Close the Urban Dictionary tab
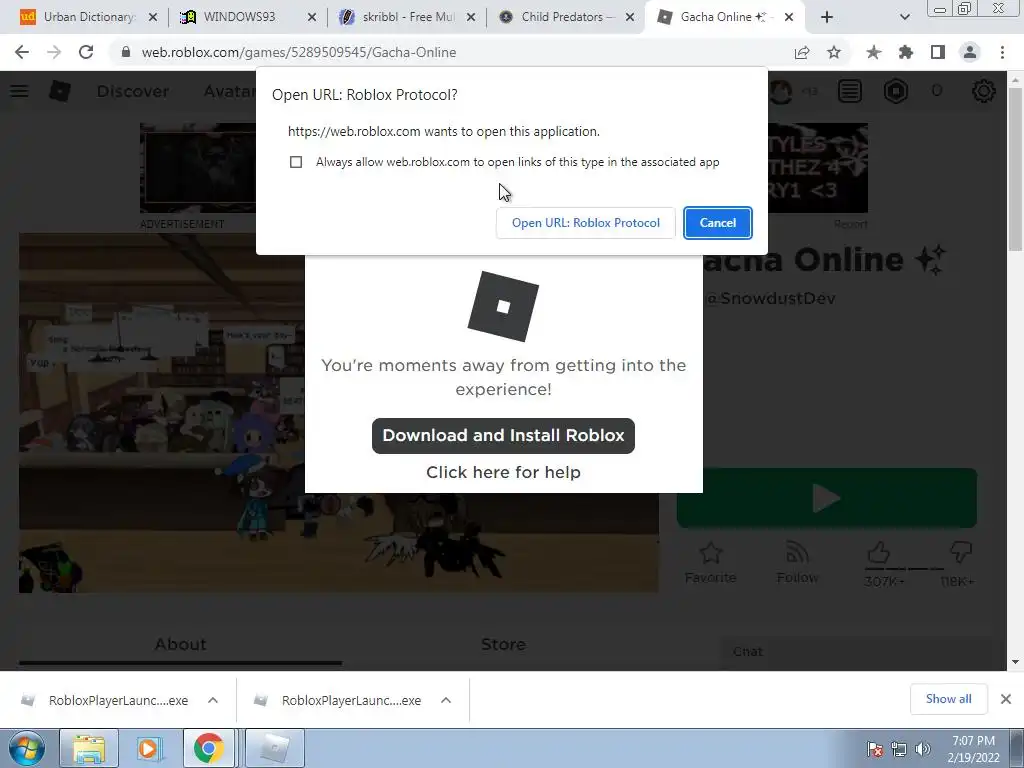Viewport: 1024px width, 768px height. [153, 17]
